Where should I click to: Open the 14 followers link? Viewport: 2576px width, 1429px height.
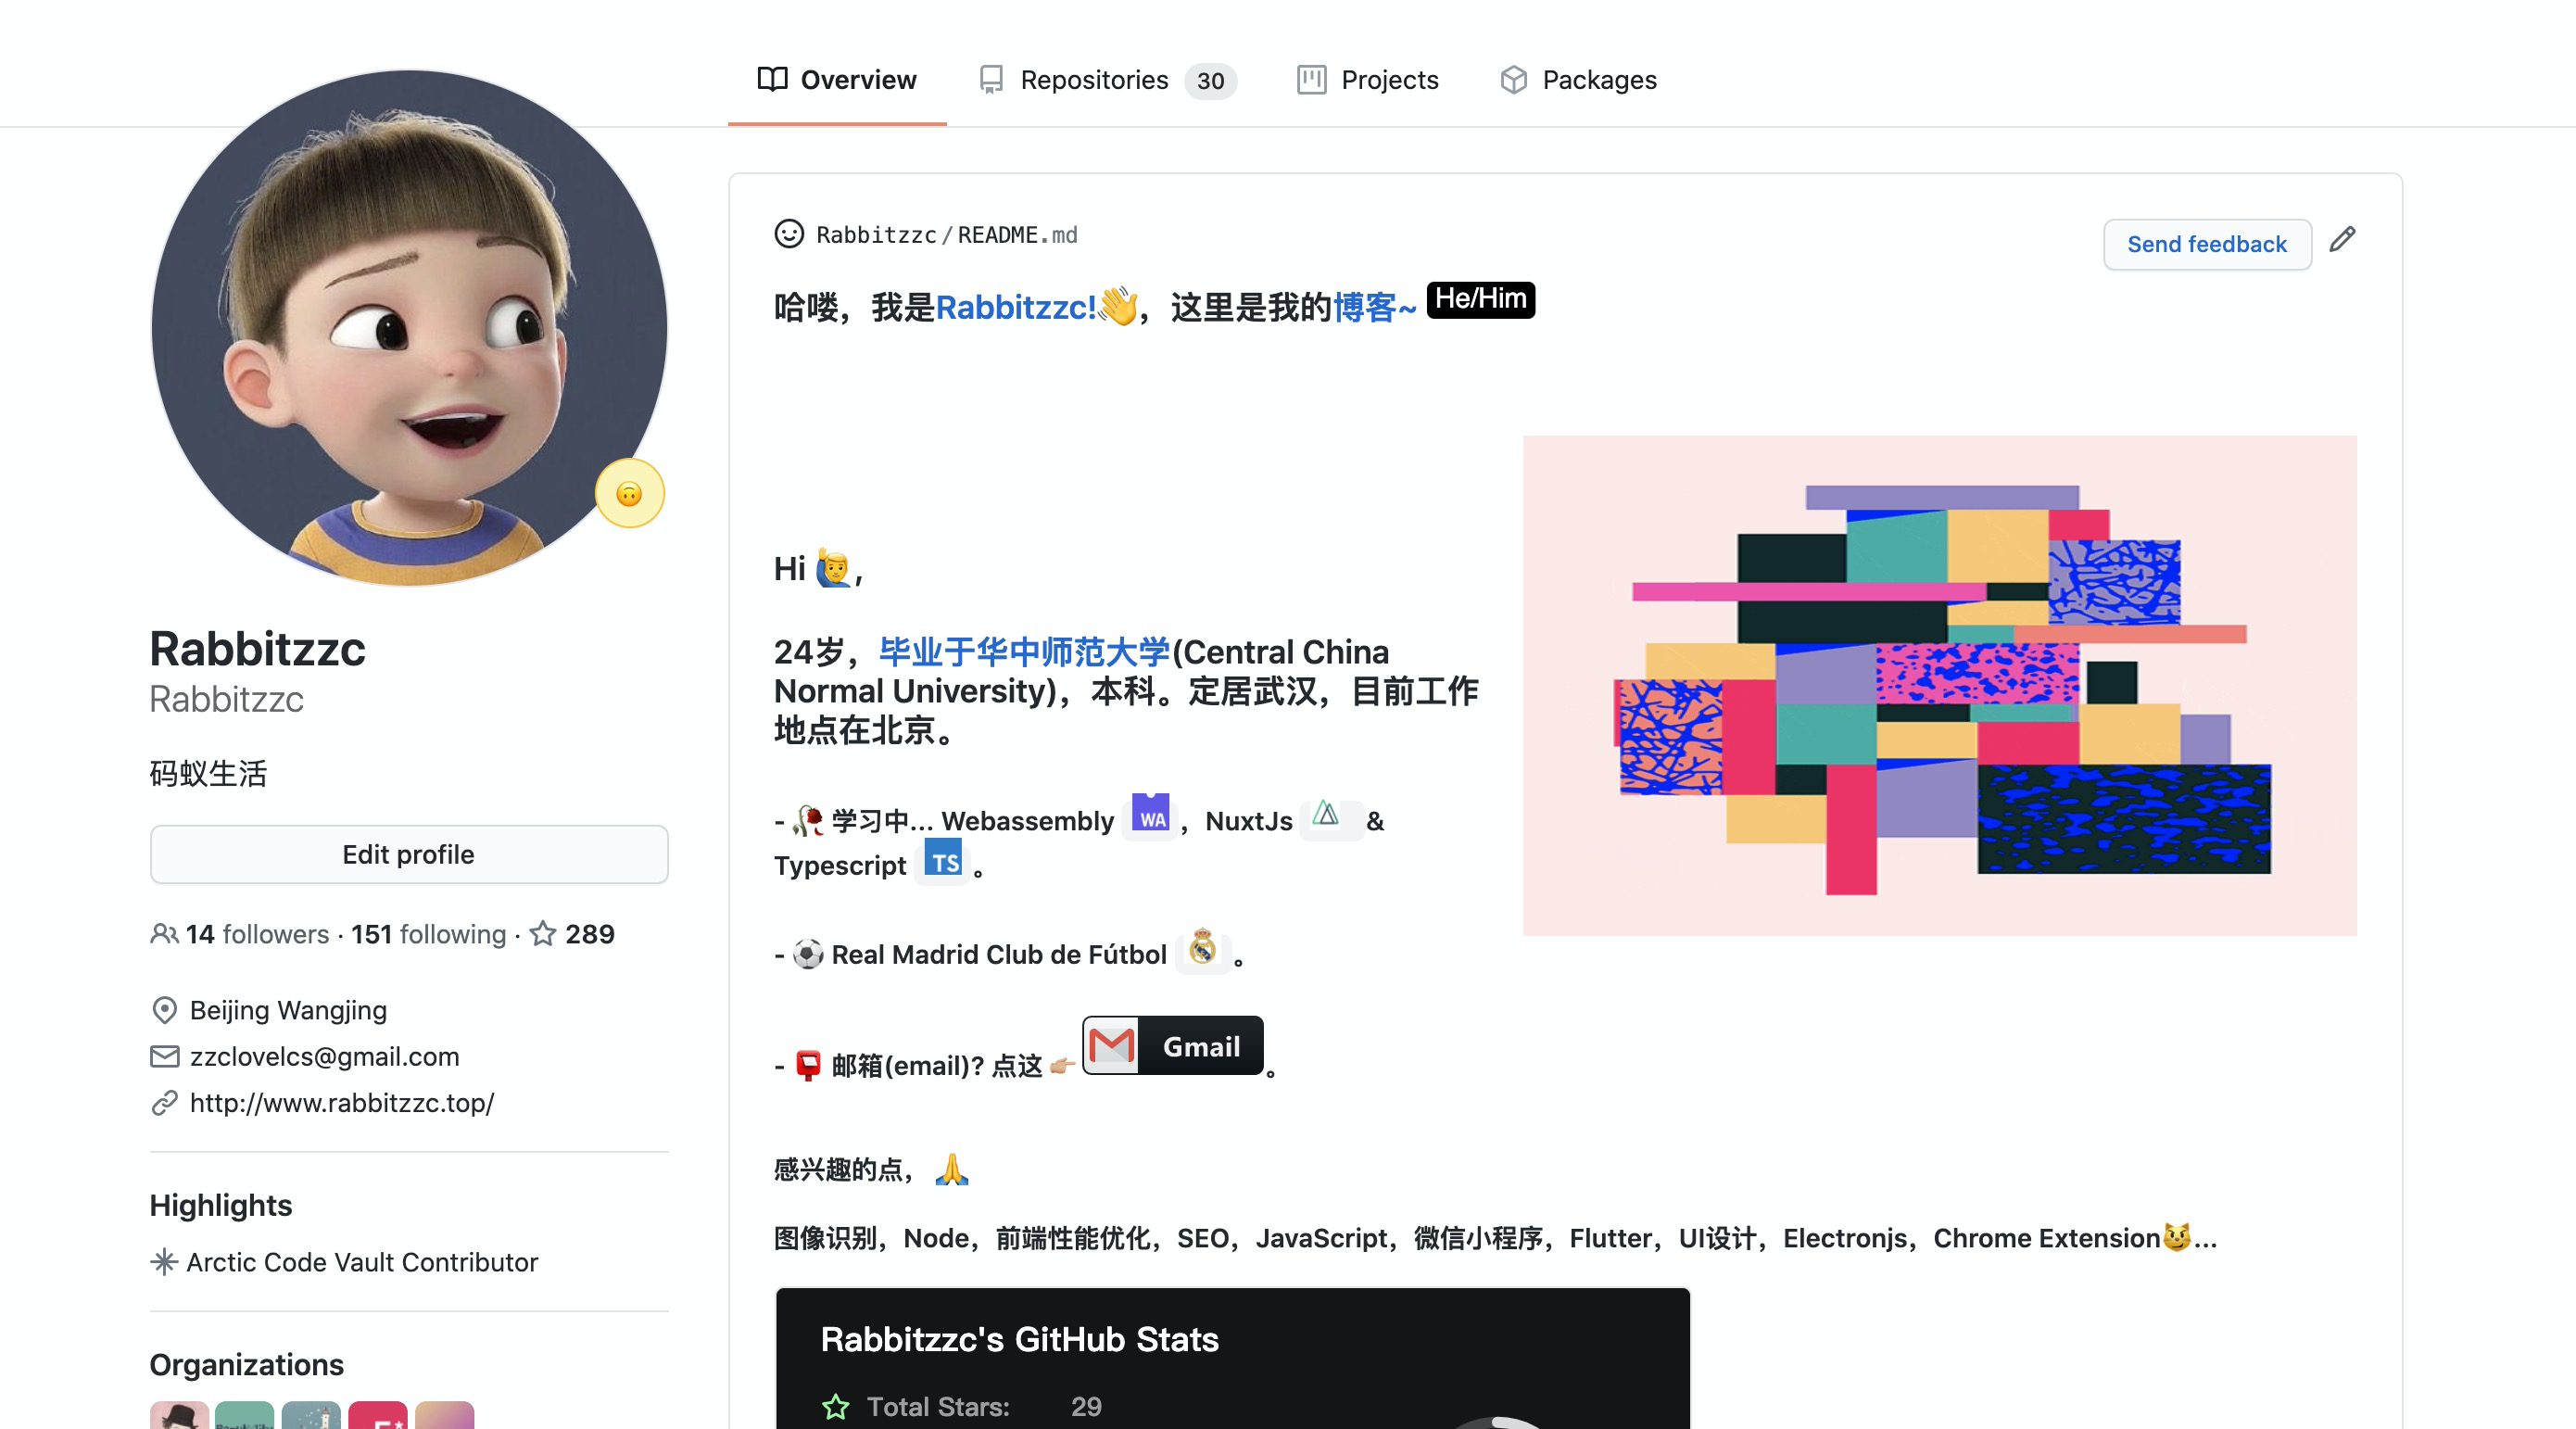[256, 934]
